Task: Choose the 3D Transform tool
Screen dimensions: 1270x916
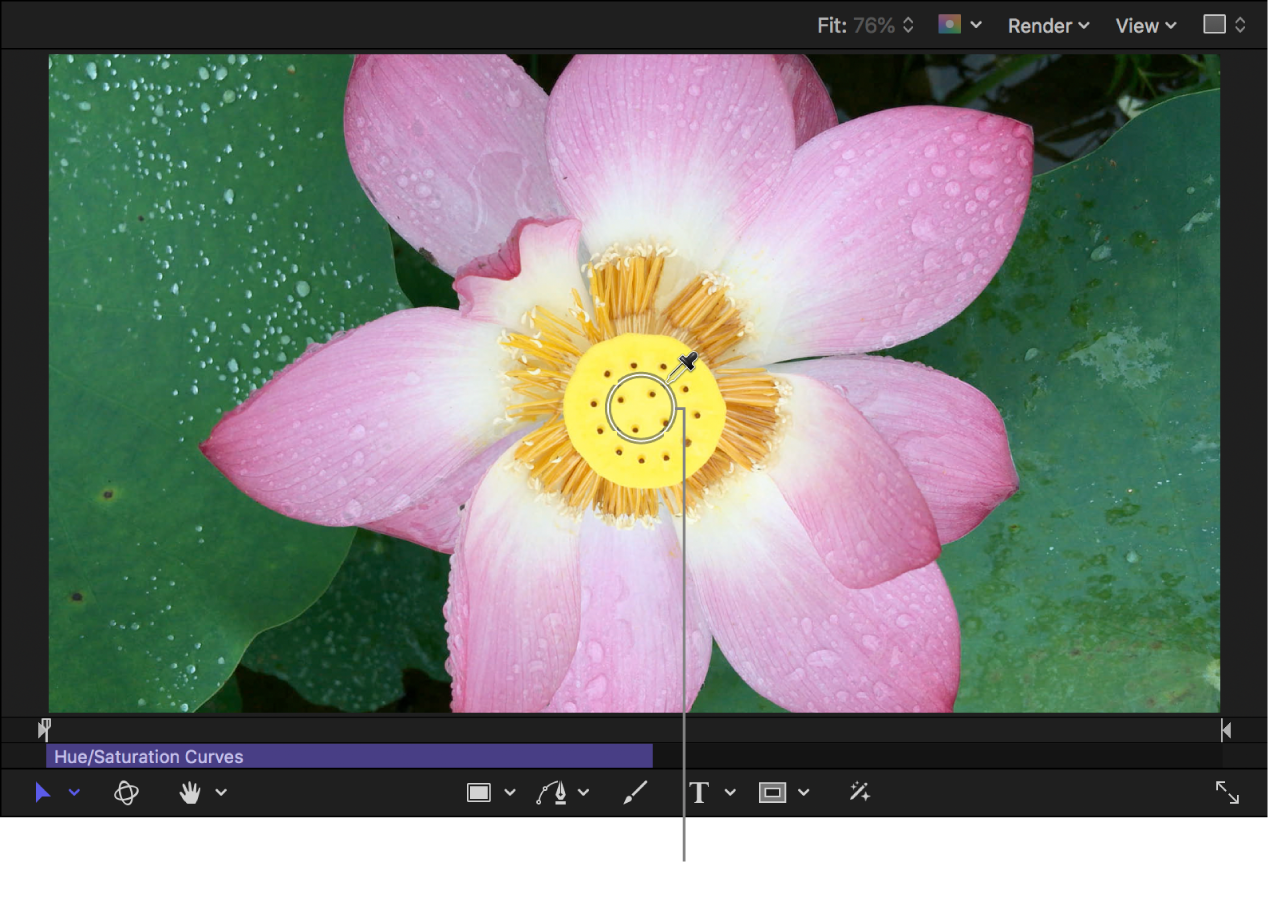Action: 126,792
